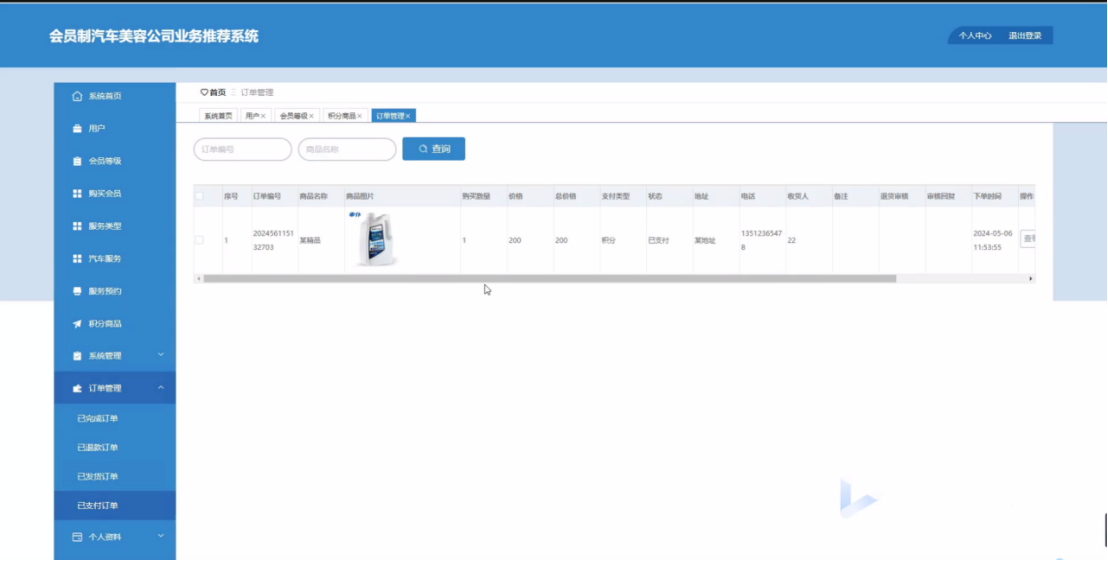Select the active 订单管理 tab
The image size is (1108, 561).
[394, 116]
